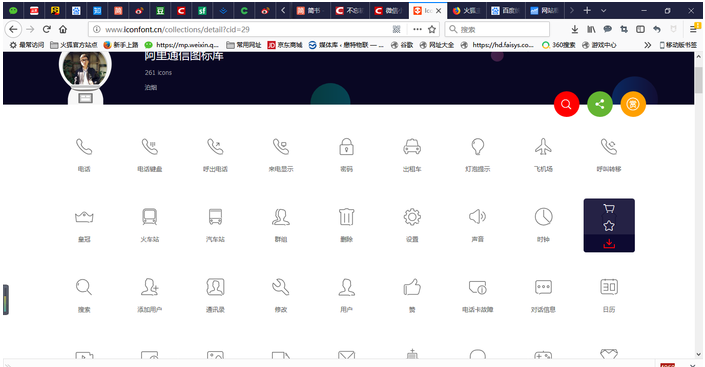Open the Firefox library icon
The height and width of the screenshot is (367, 705).
(591, 30)
